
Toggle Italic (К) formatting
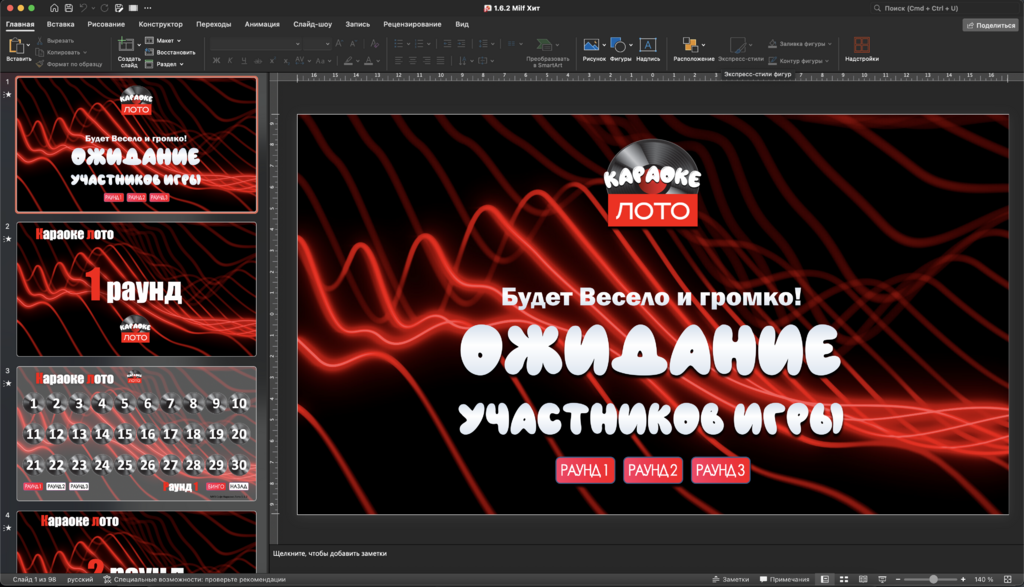tap(230, 61)
